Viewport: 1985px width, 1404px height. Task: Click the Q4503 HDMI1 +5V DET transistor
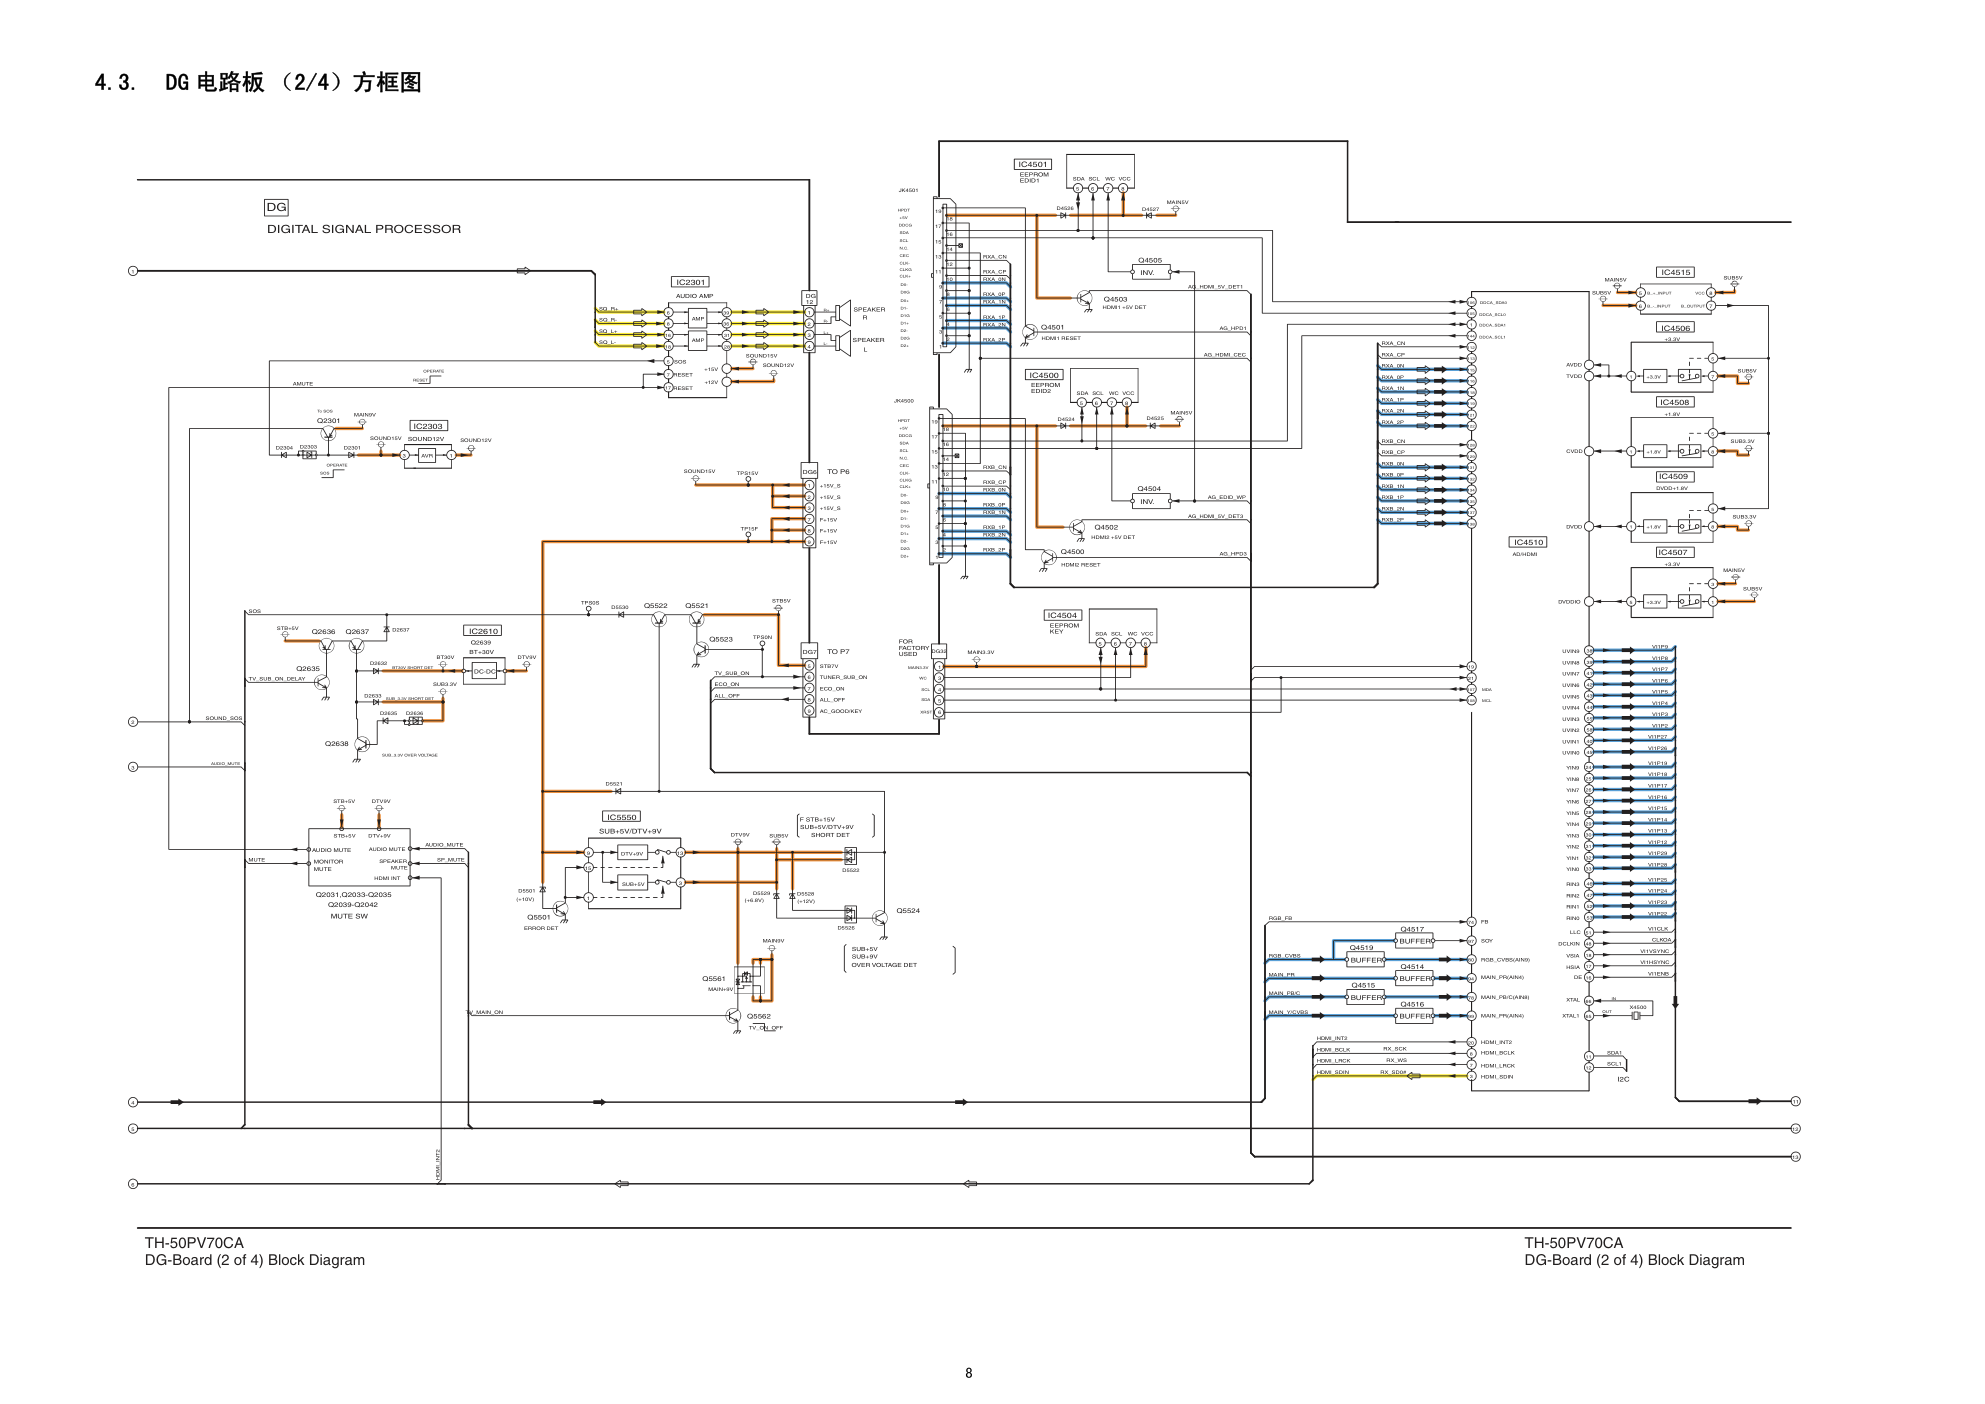tap(1086, 298)
